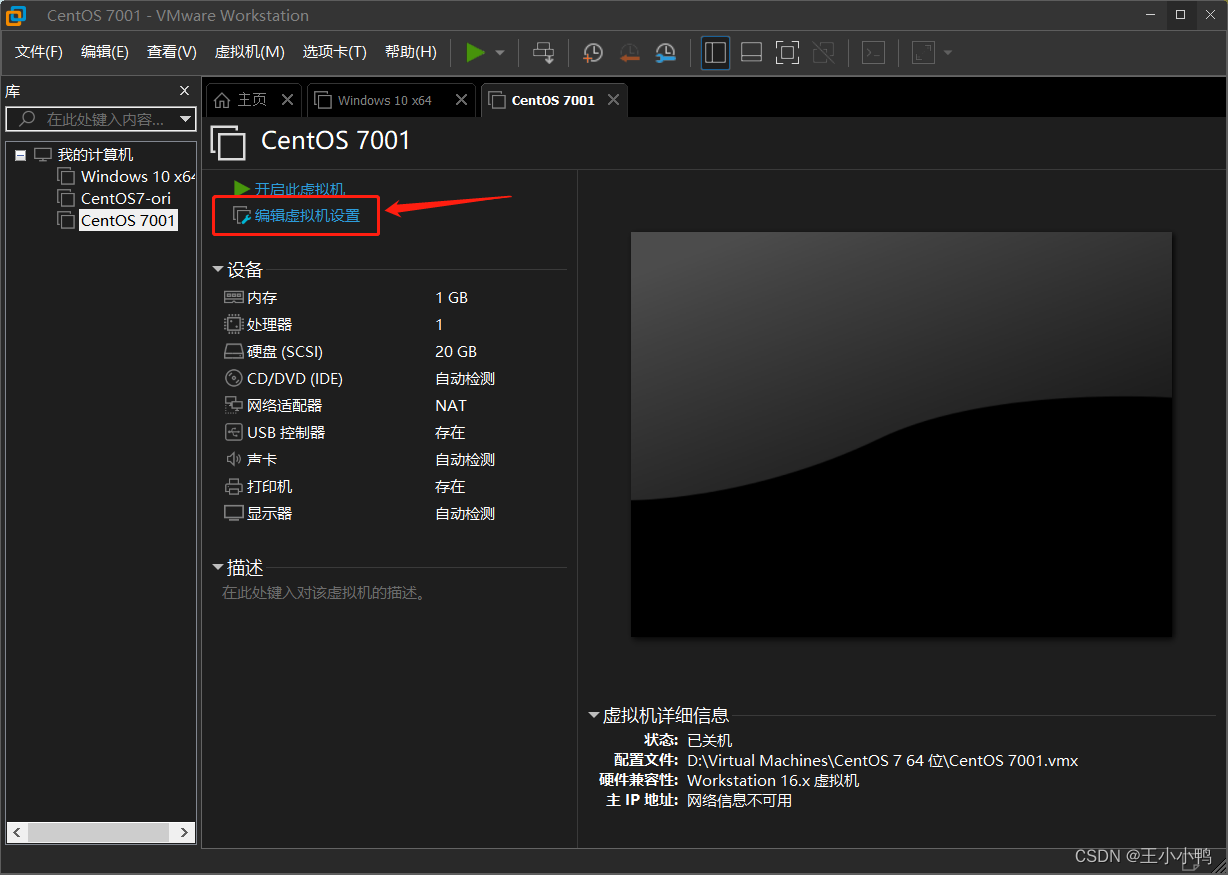Click the 内存 value 1 GB
The width and height of the screenshot is (1228, 875).
pyautogui.click(x=451, y=298)
